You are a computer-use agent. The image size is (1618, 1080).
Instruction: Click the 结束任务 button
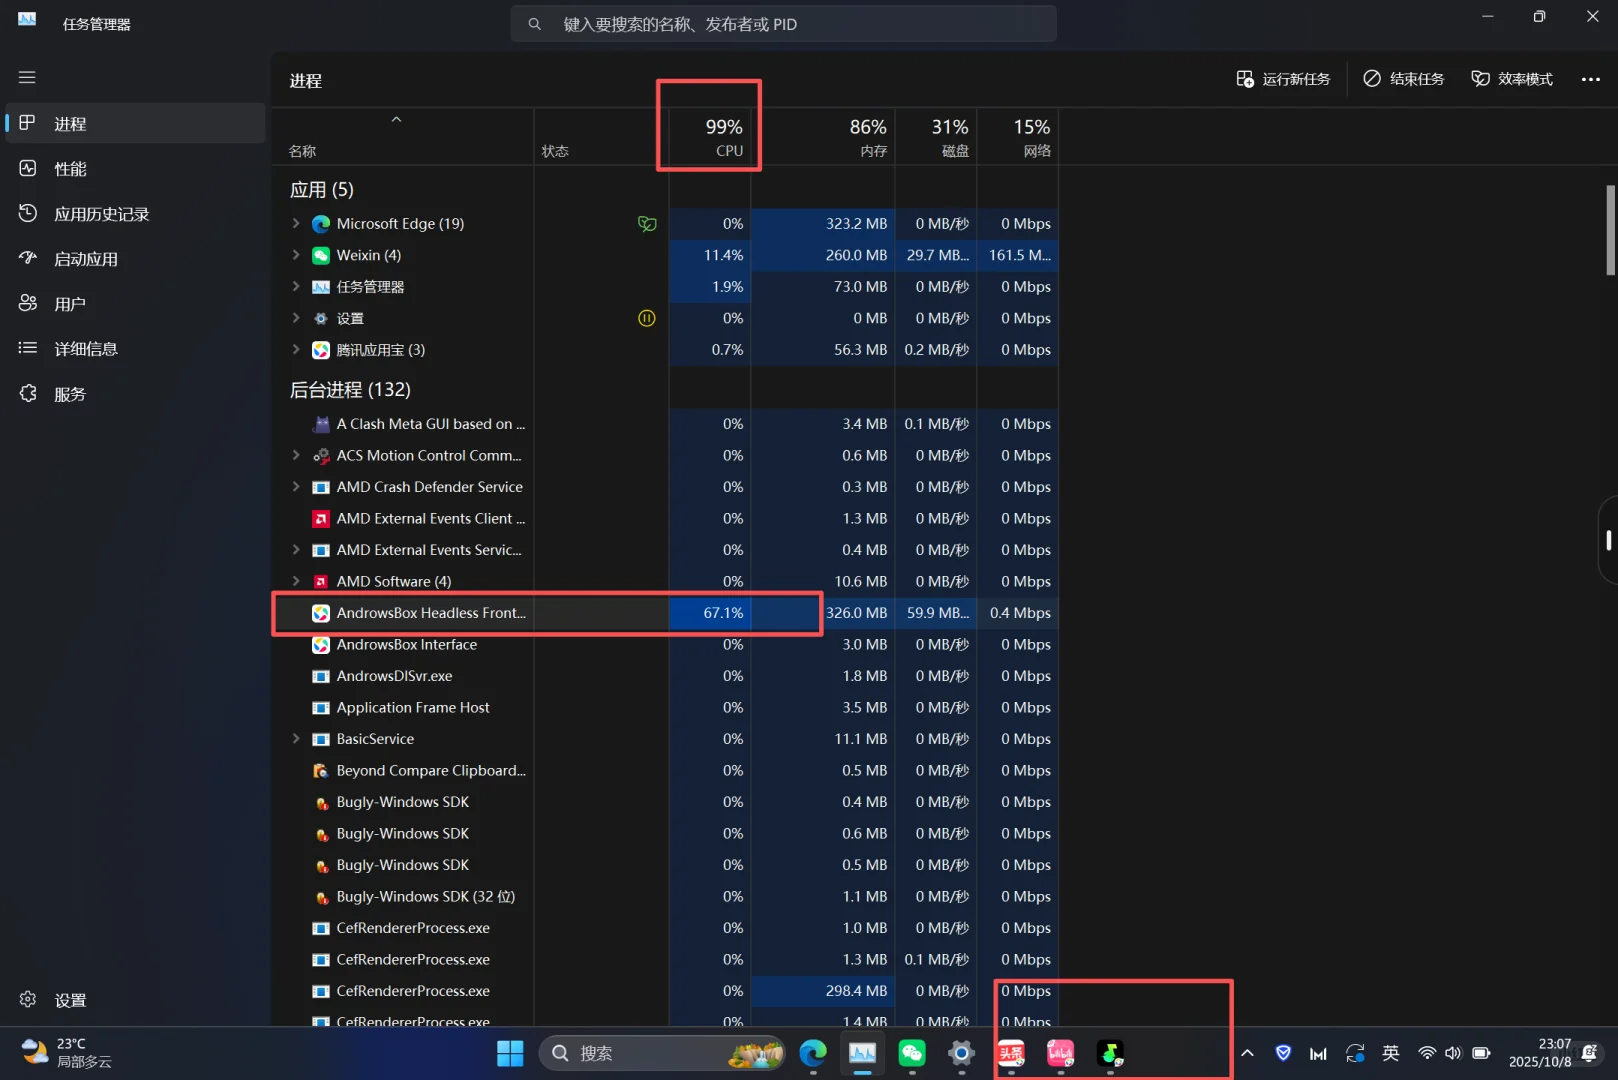tap(1403, 78)
